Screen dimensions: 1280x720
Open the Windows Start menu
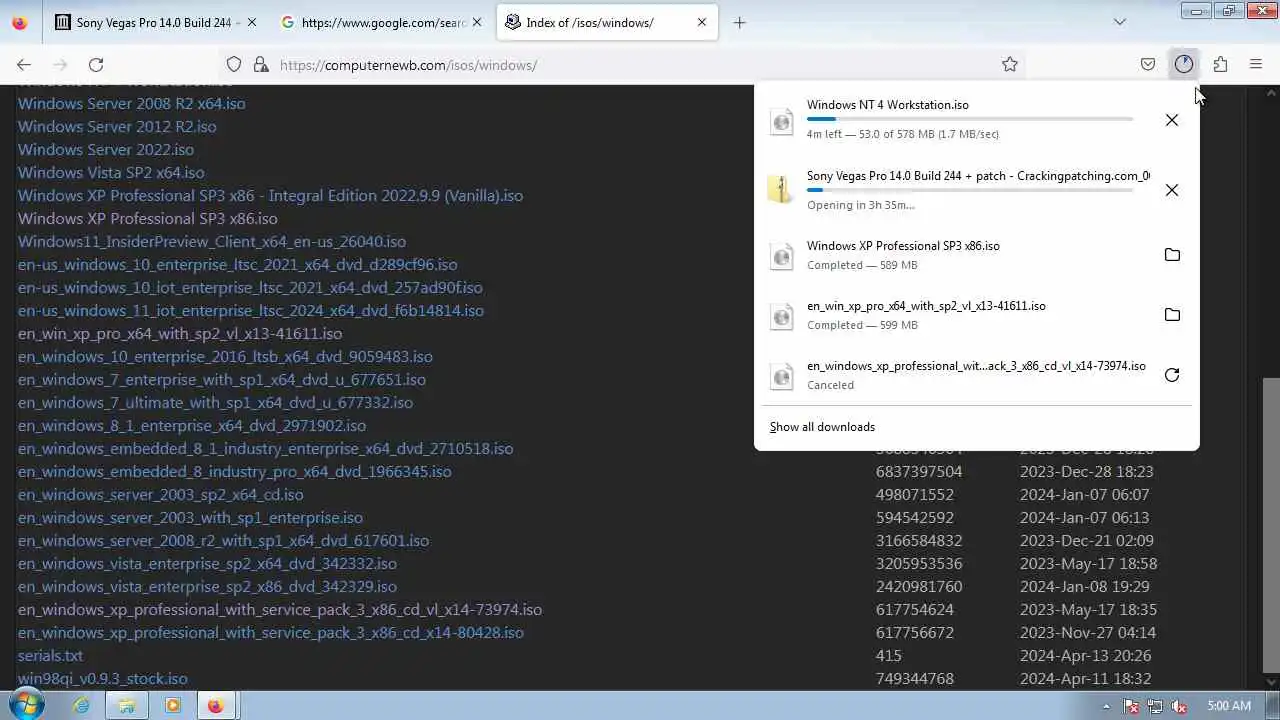tap(27, 705)
